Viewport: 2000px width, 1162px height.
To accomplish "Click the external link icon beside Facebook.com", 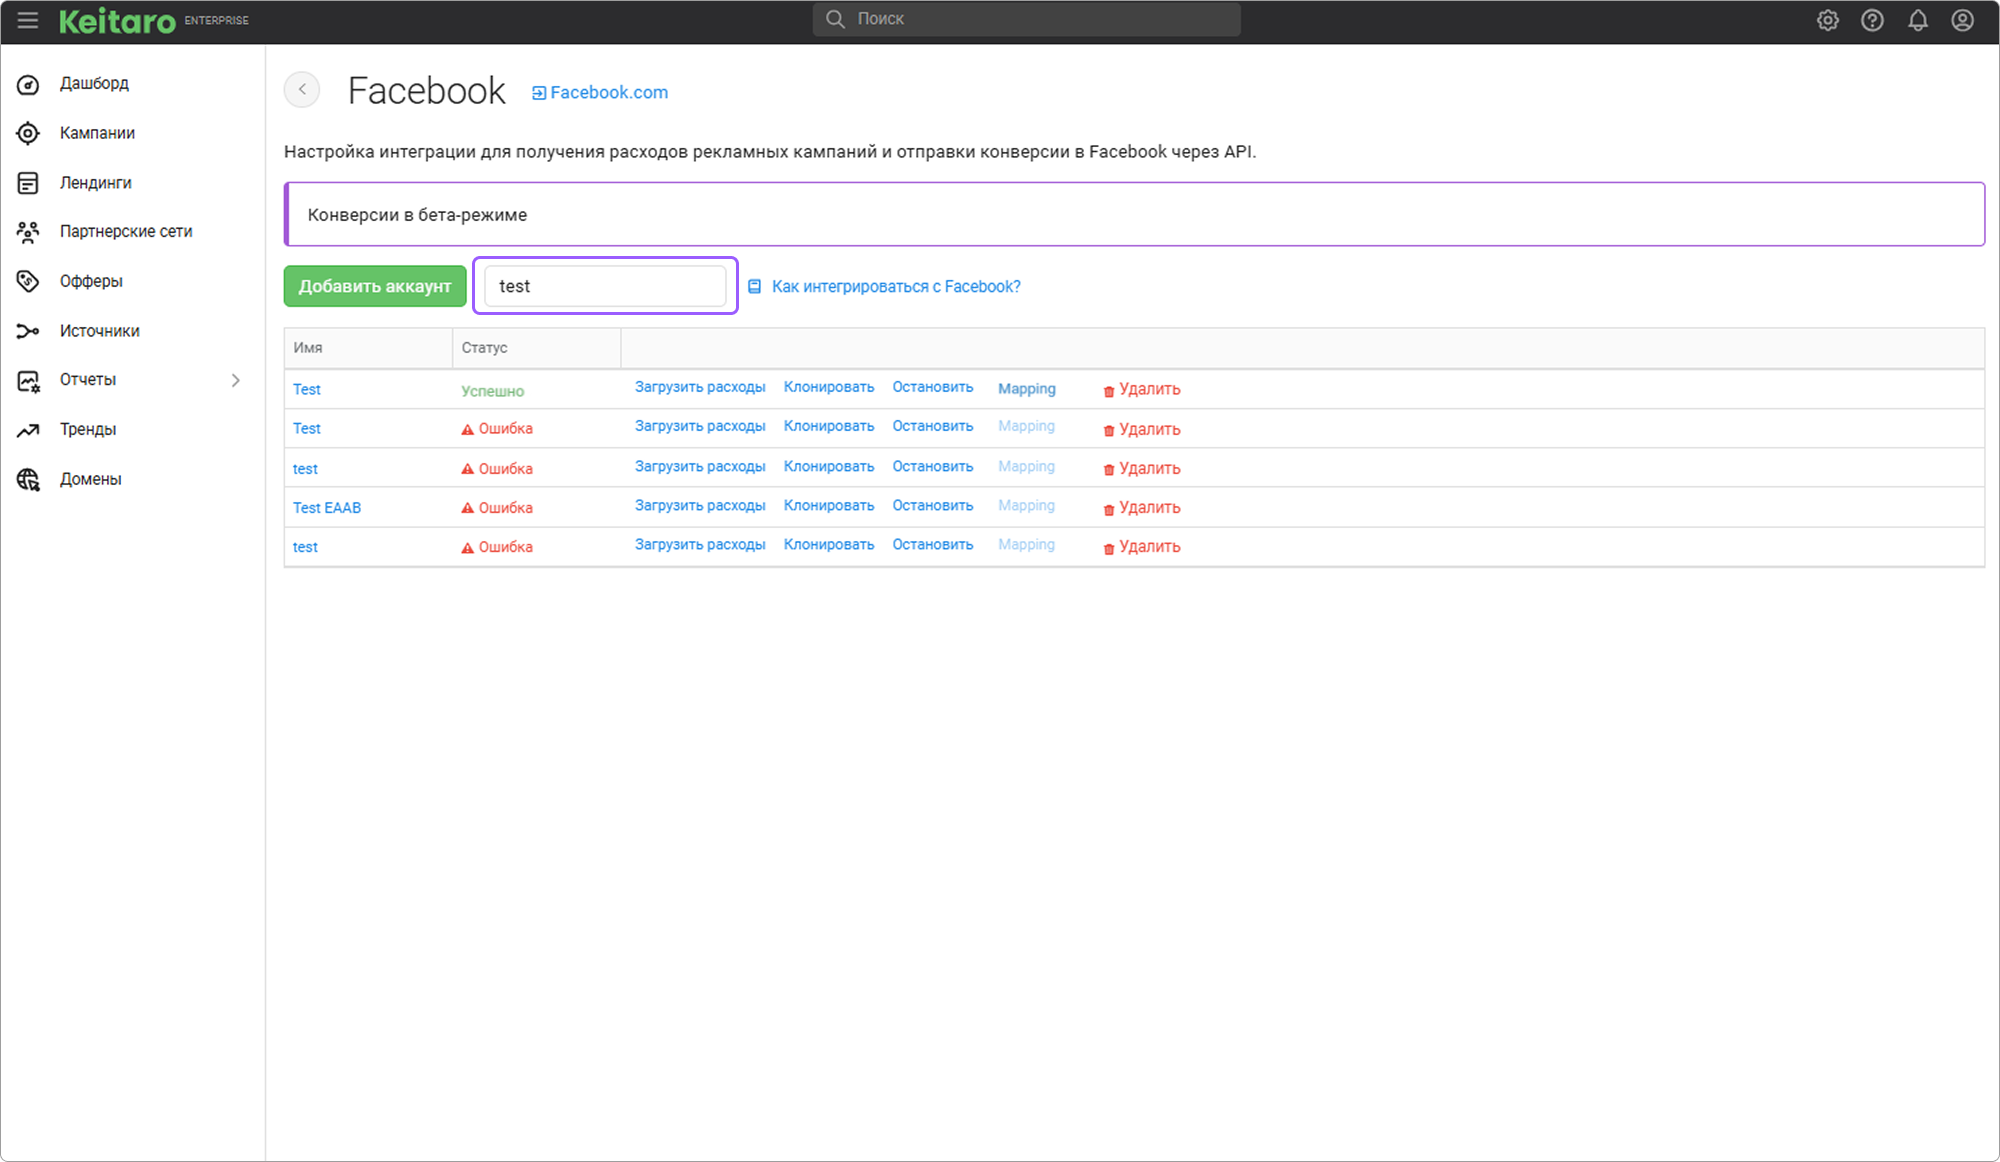I will [538, 93].
